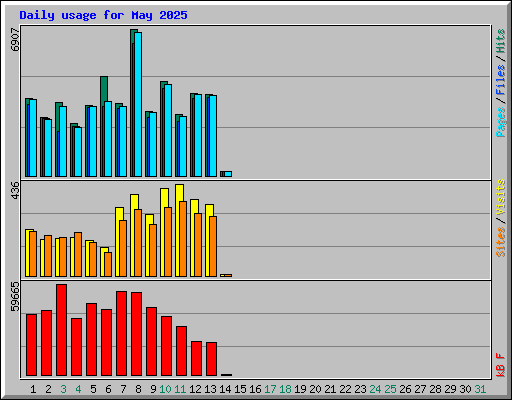
Task: Click day label 8 on the axis
Action: point(138,389)
